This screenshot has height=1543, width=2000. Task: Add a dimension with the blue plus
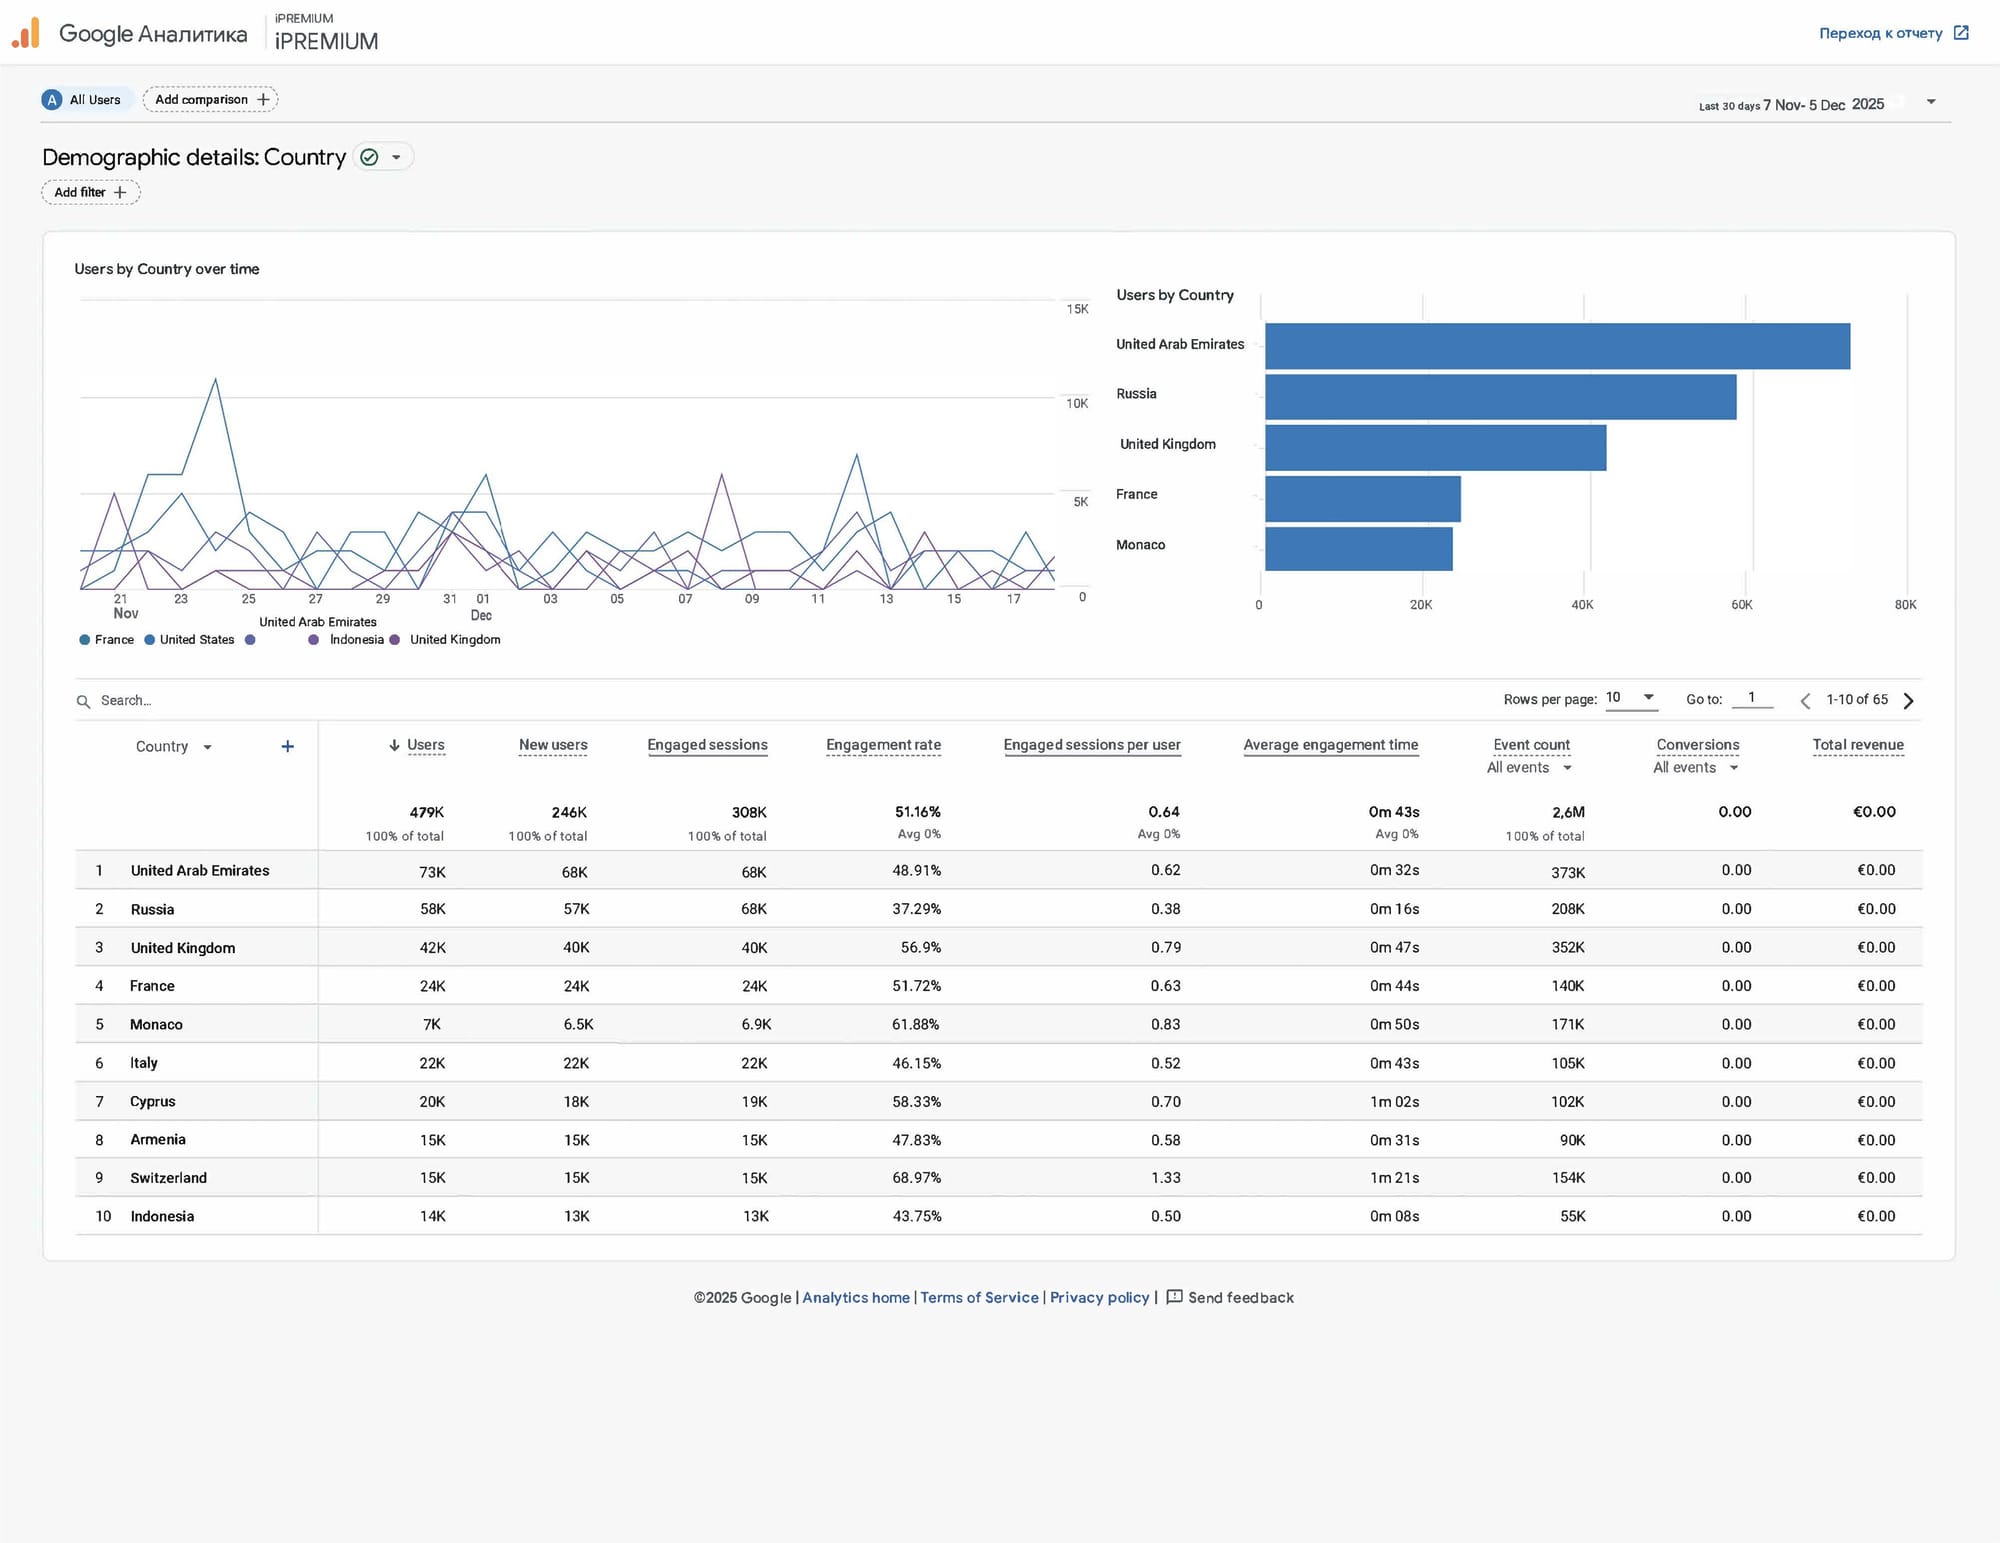(288, 746)
